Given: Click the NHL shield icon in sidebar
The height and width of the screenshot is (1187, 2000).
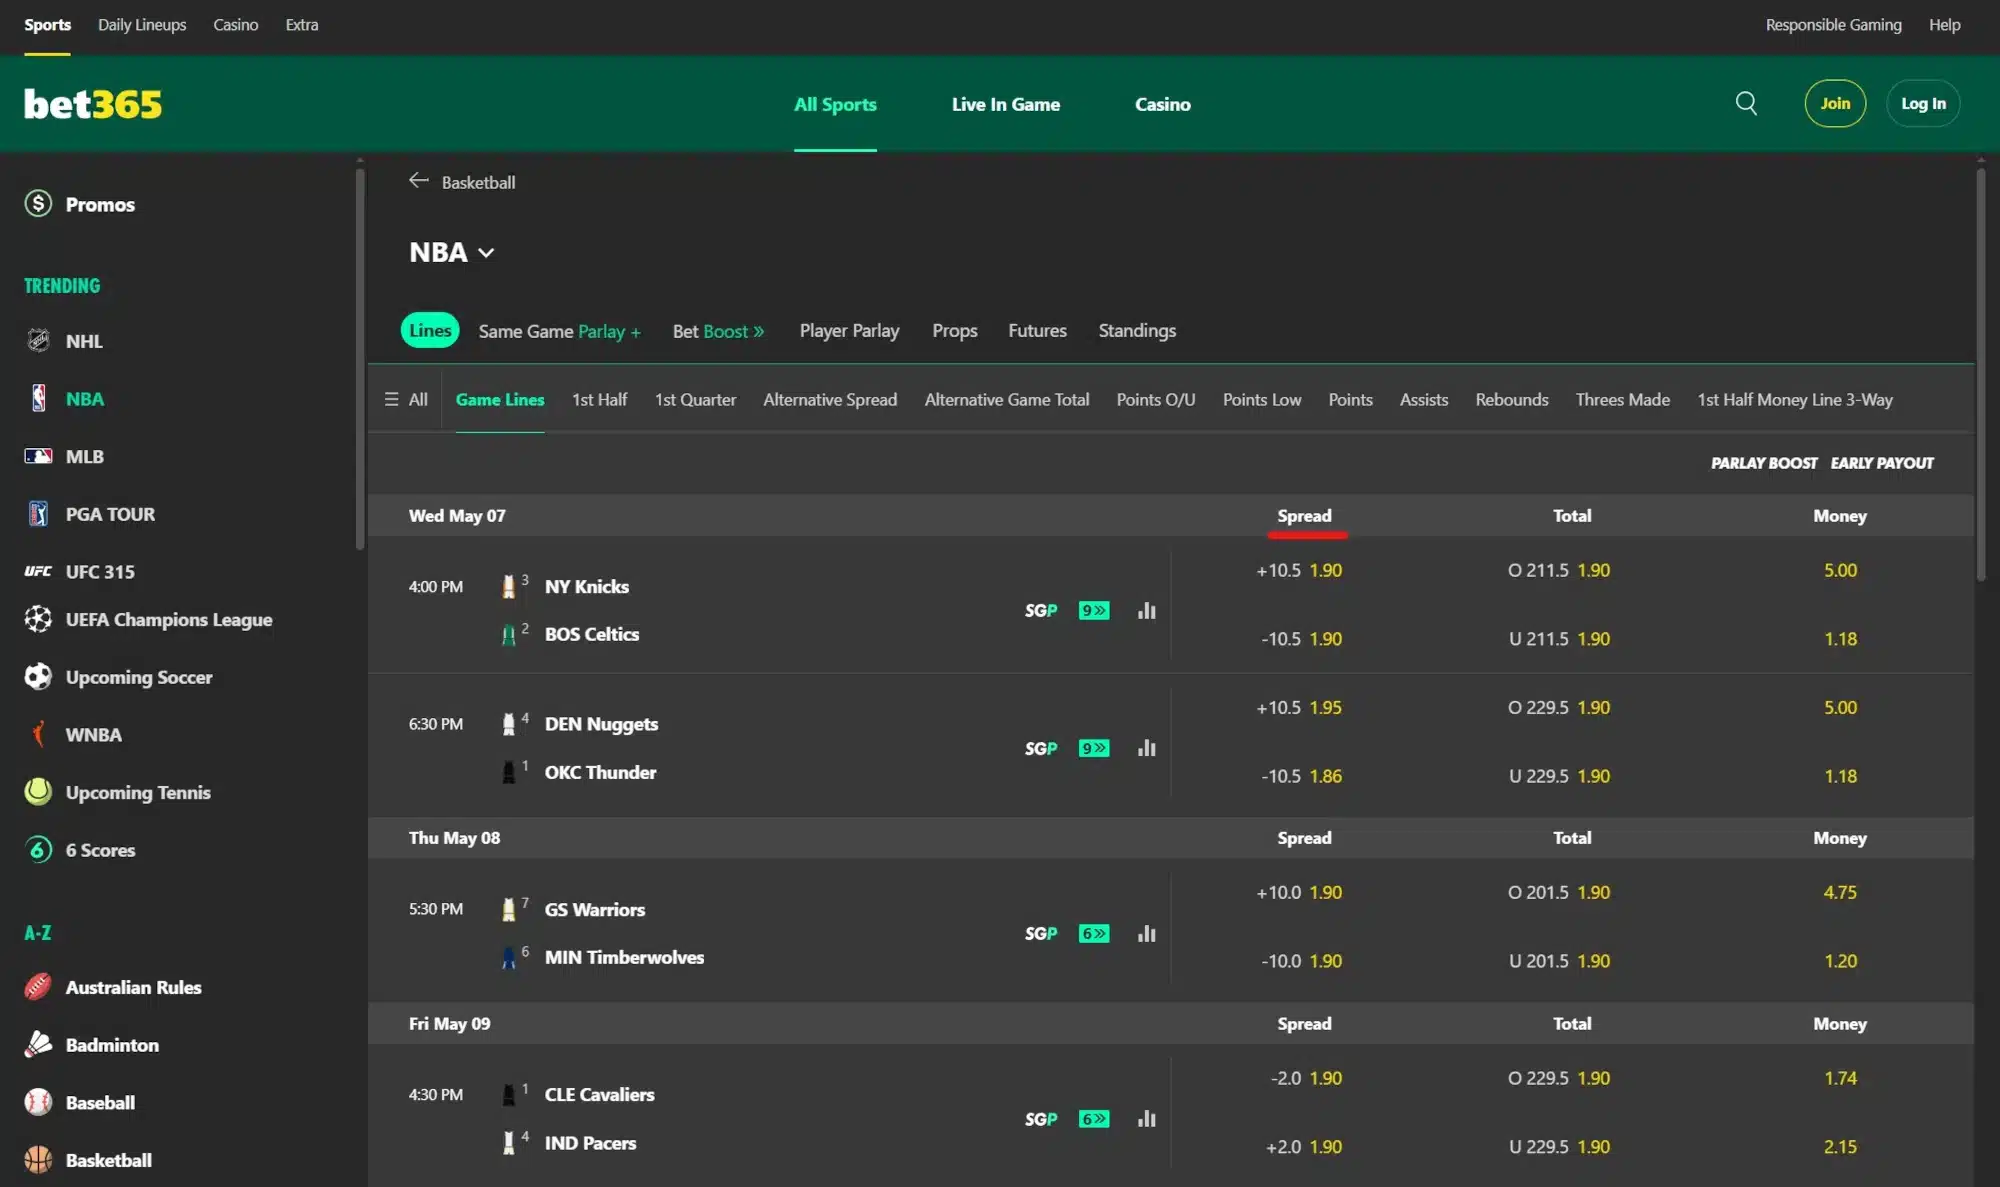Looking at the screenshot, I should click(38, 341).
